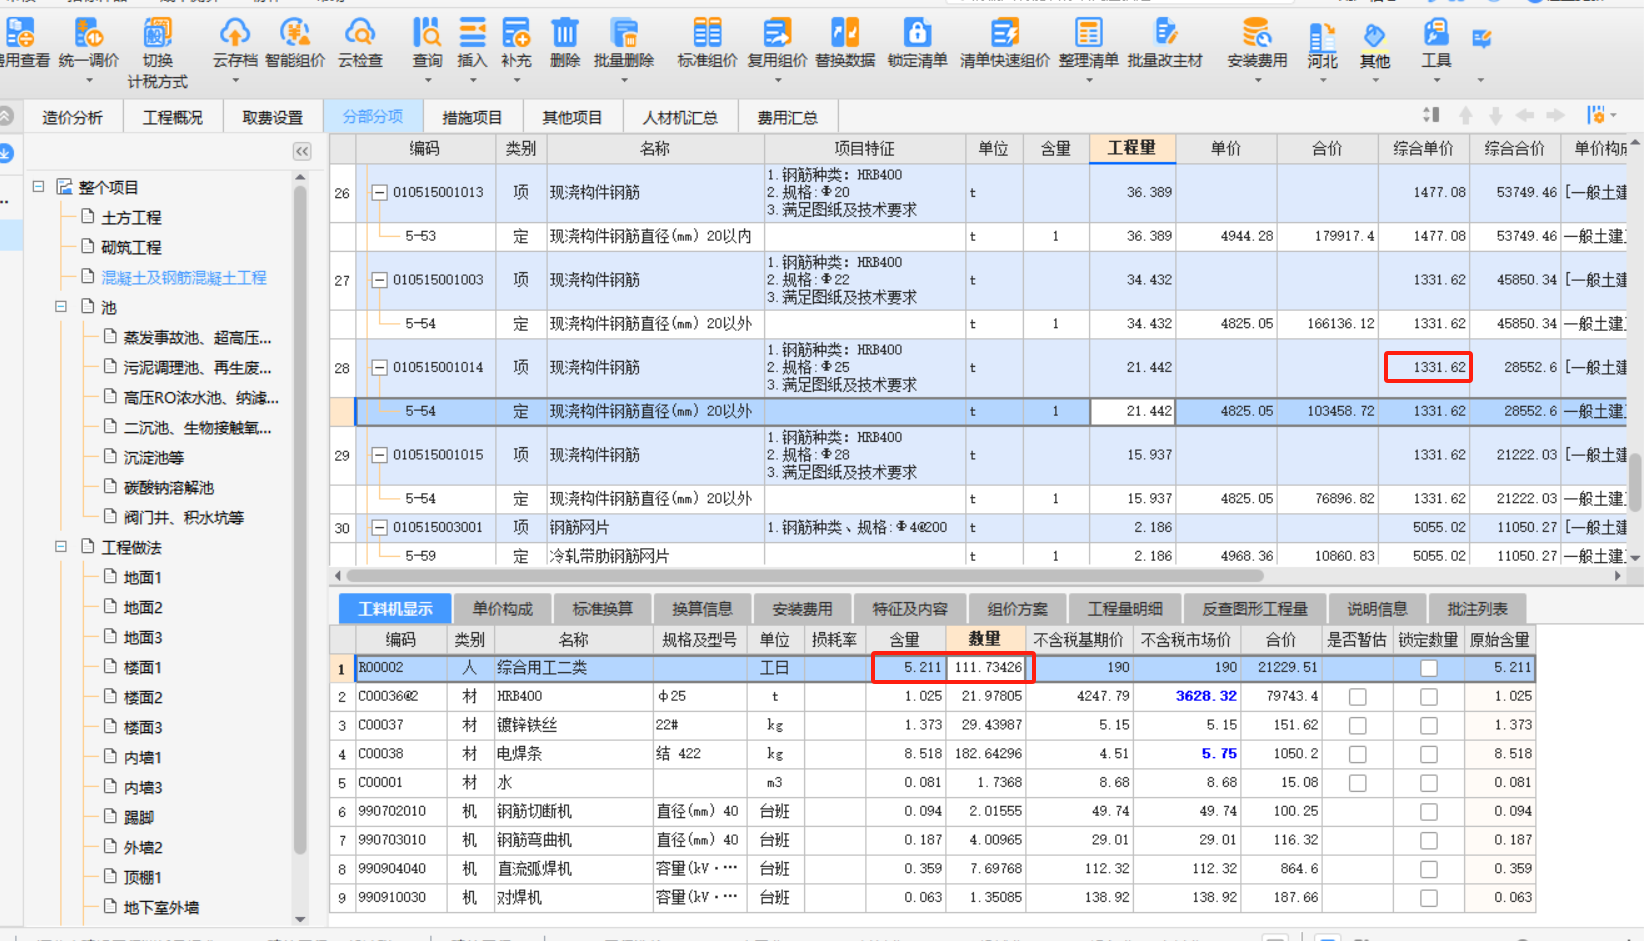This screenshot has height=941, width=1644.
Task: Open the 标准换算 bottom tab
Action: pyautogui.click(x=602, y=608)
